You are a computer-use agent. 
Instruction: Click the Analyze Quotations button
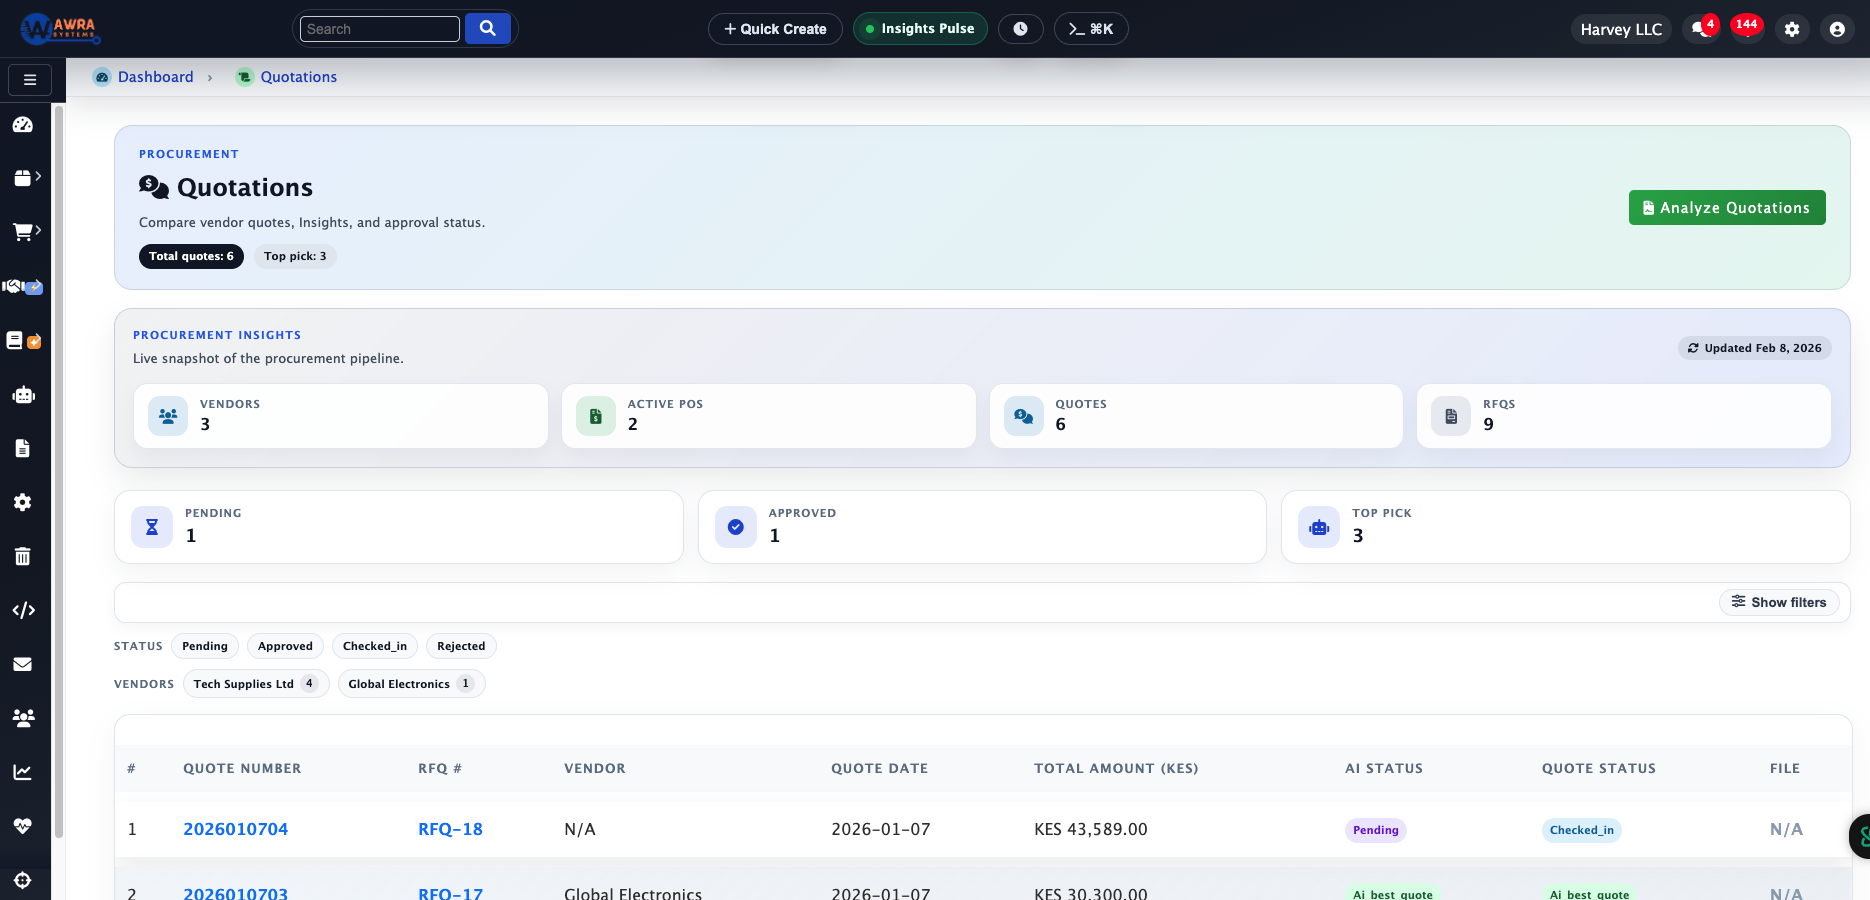click(x=1727, y=208)
